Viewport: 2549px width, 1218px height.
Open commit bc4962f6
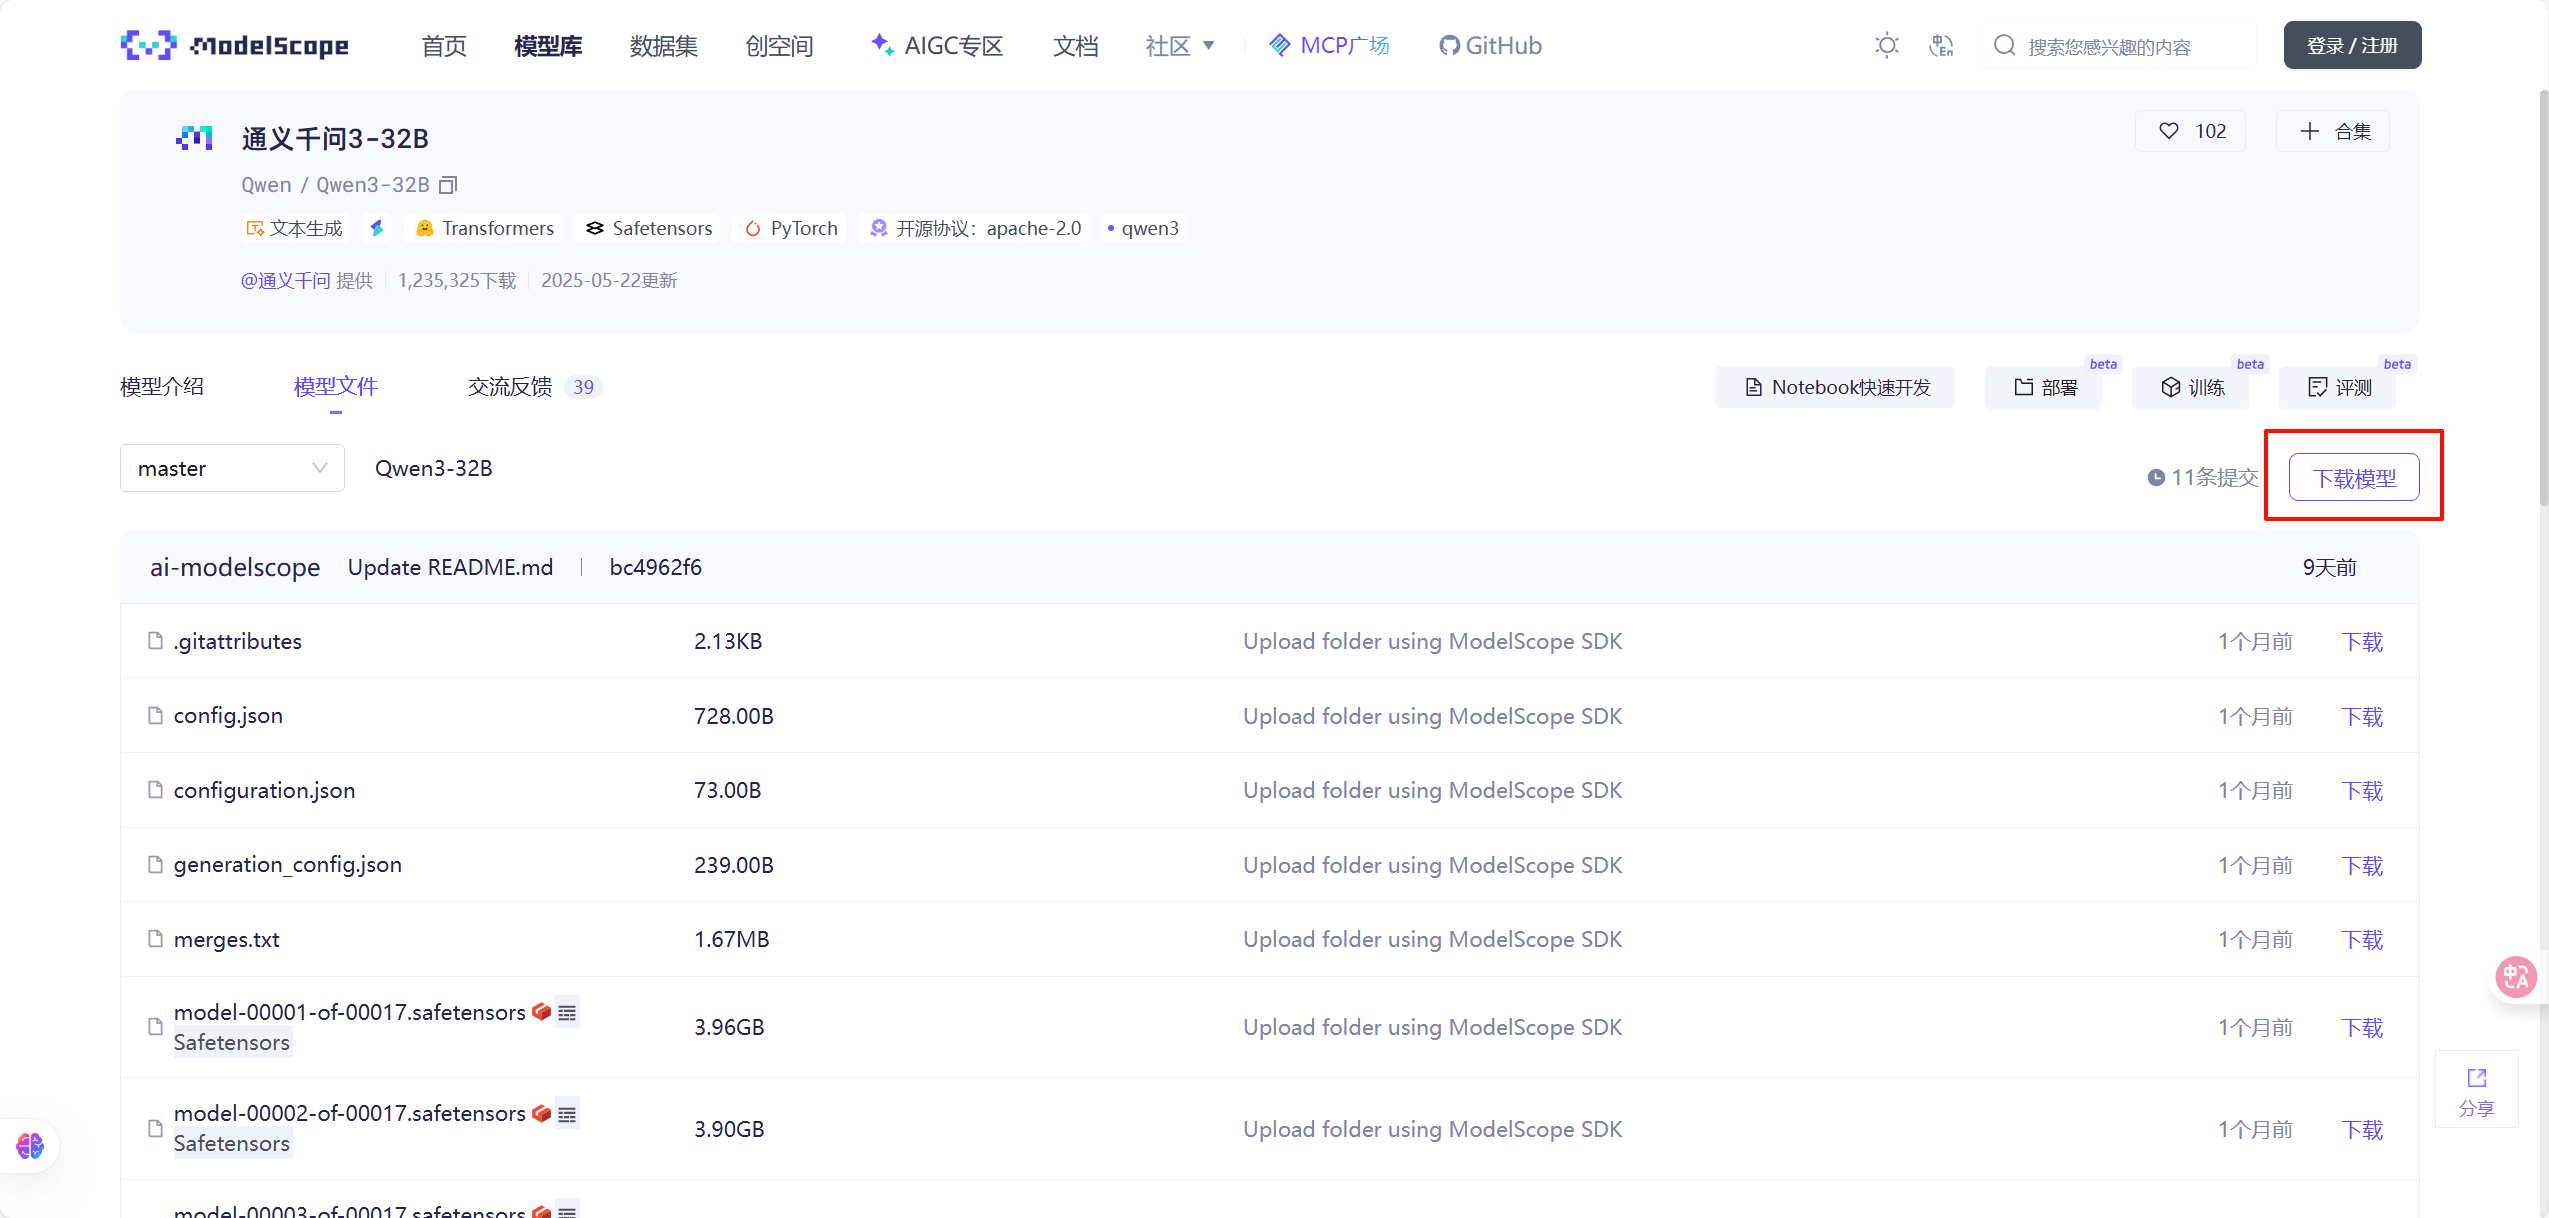tap(656, 567)
